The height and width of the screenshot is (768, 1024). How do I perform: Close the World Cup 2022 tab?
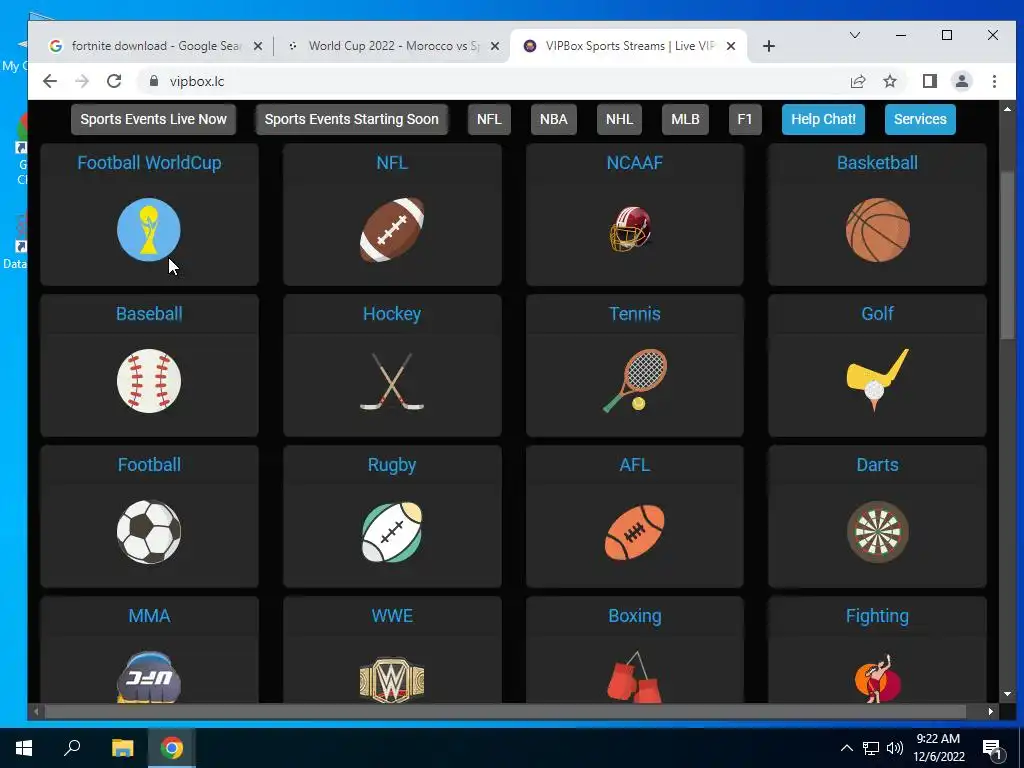click(x=495, y=46)
